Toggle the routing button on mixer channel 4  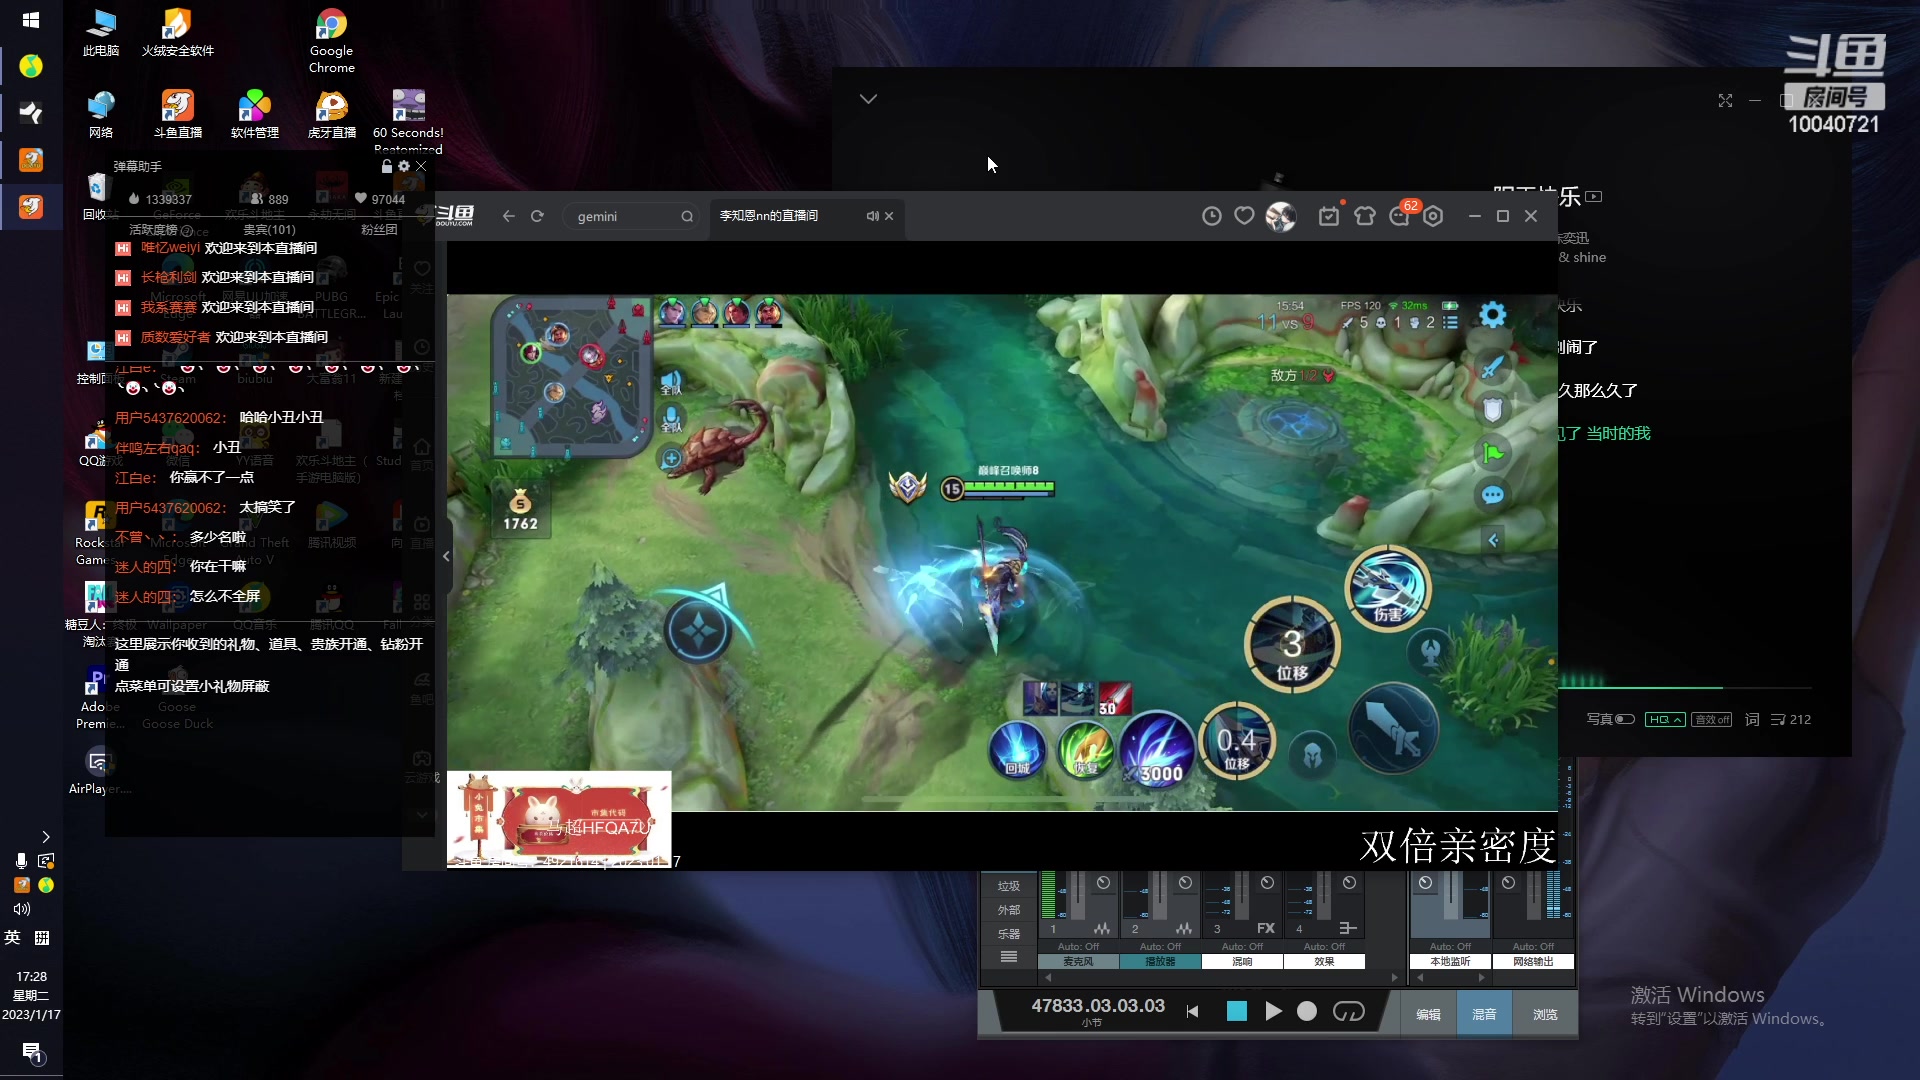coord(1348,928)
